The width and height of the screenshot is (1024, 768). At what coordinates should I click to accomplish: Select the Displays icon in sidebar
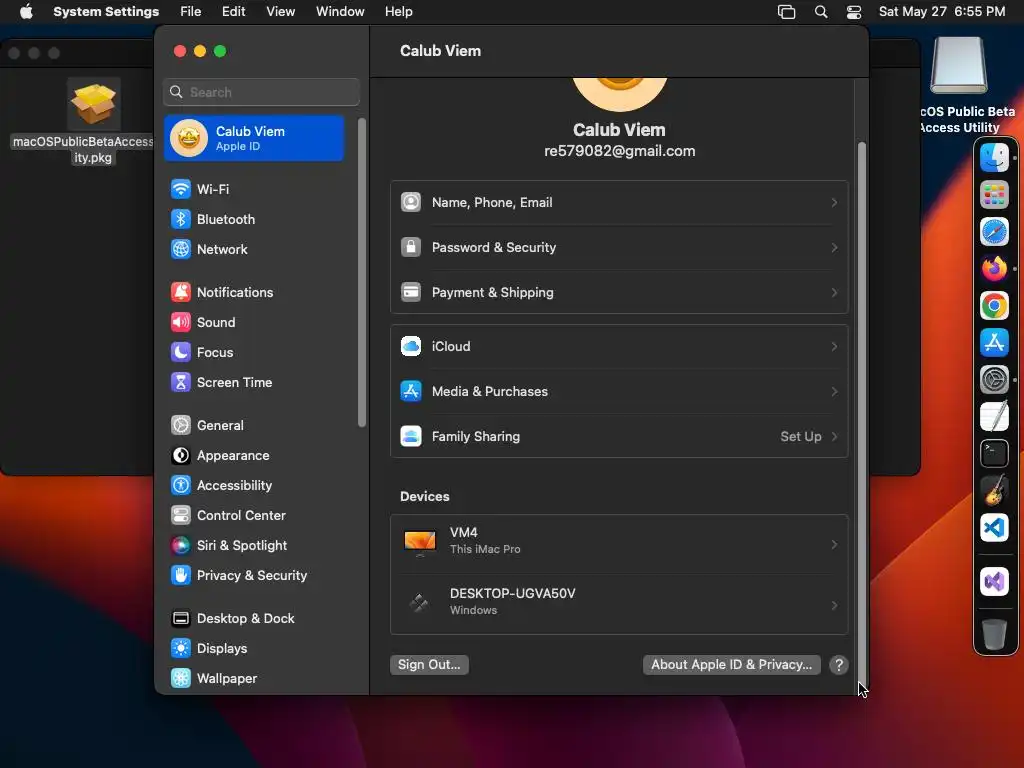click(181, 649)
